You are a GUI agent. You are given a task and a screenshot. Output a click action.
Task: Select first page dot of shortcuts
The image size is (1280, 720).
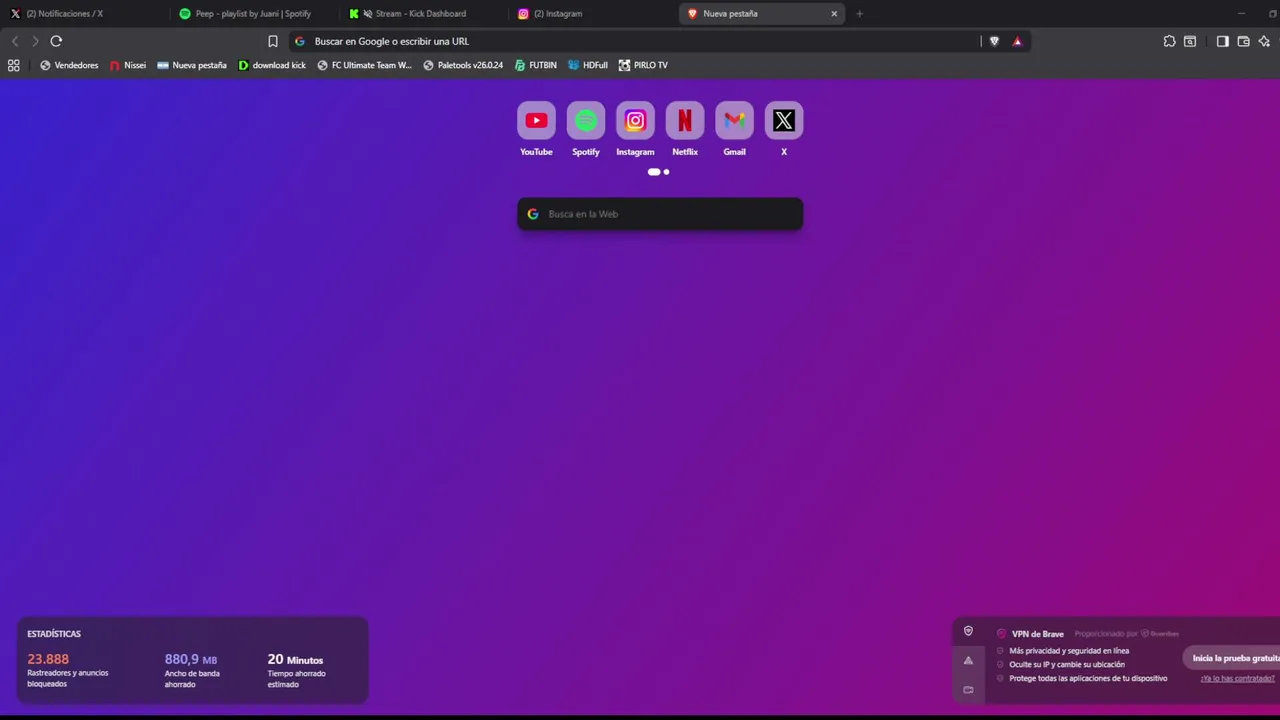[654, 172]
